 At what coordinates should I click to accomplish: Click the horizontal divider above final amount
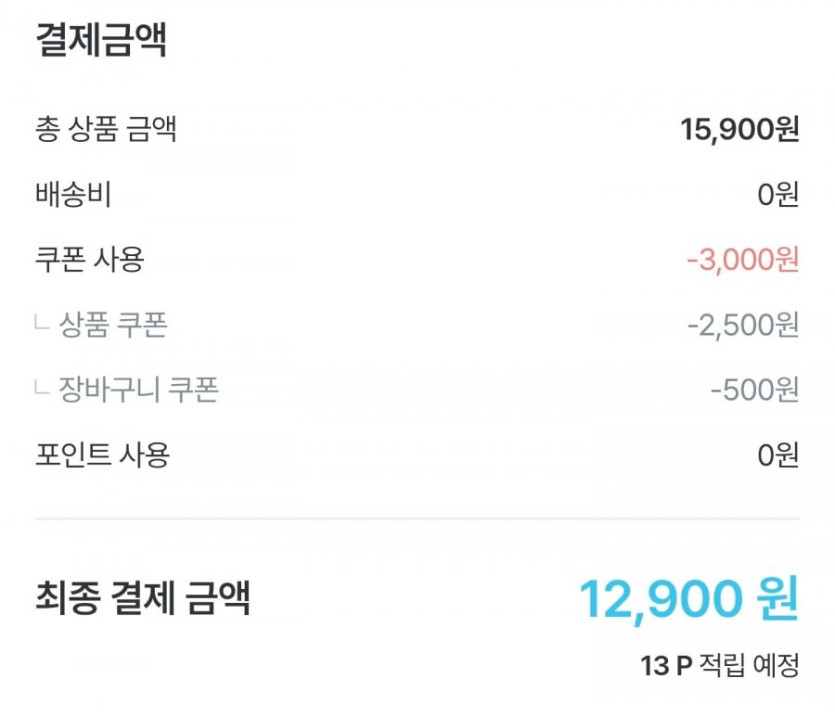click(x=417, y=519)
